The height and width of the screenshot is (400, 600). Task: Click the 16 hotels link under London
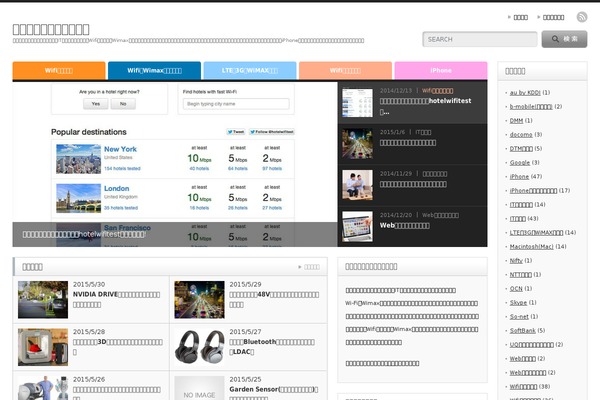[x=199, y=208]
